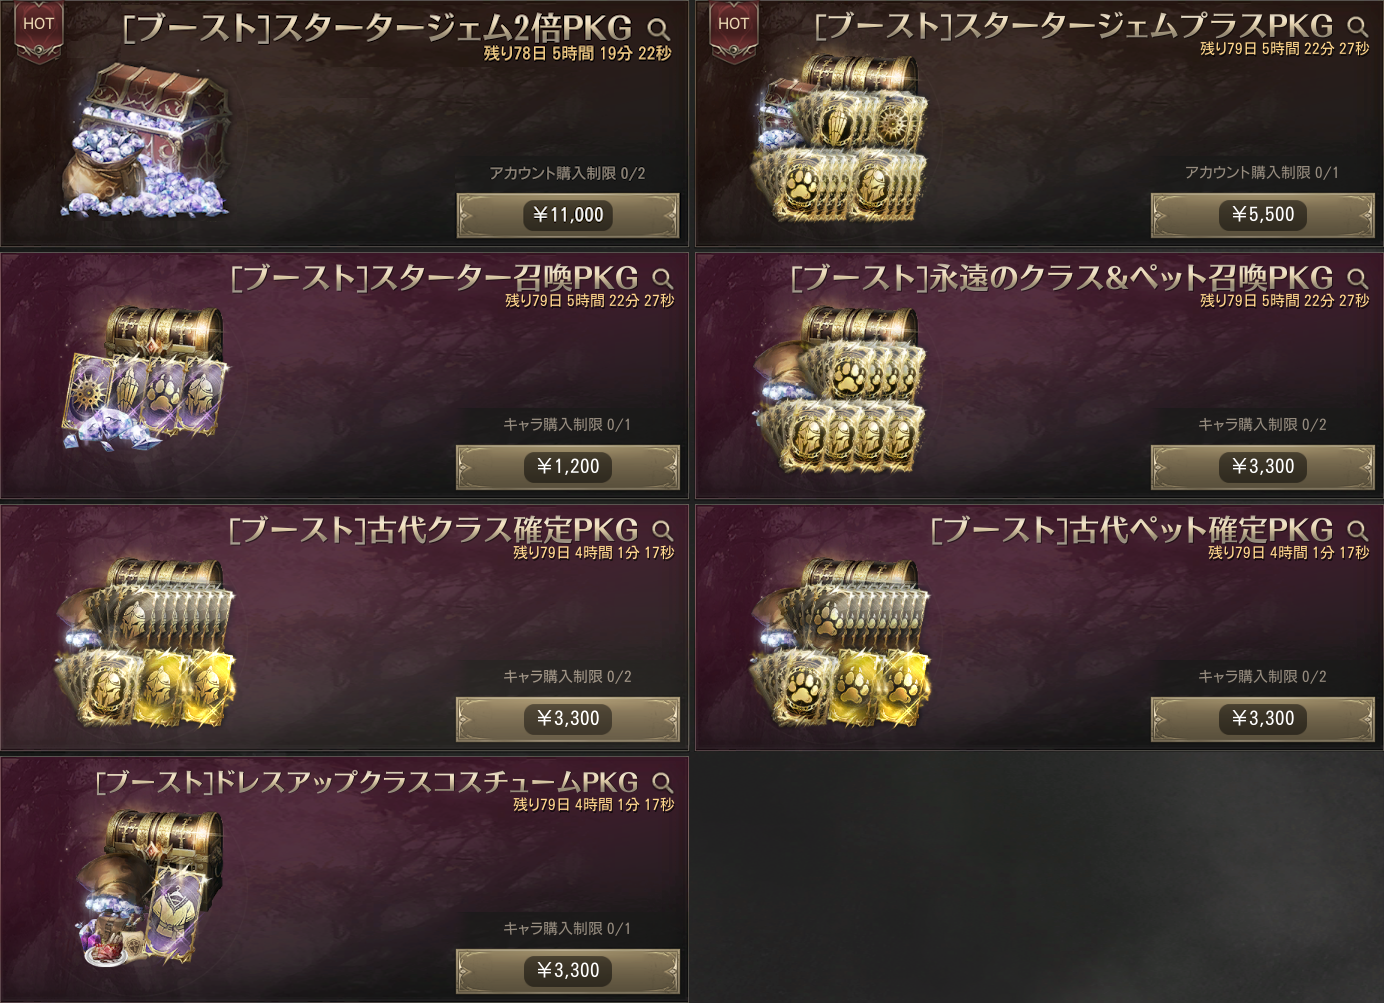1384x1003 pixels.
Task: Purchase 古代クラス確定PKG with ¥3,300 button
Action: click(x=568, y=719)
